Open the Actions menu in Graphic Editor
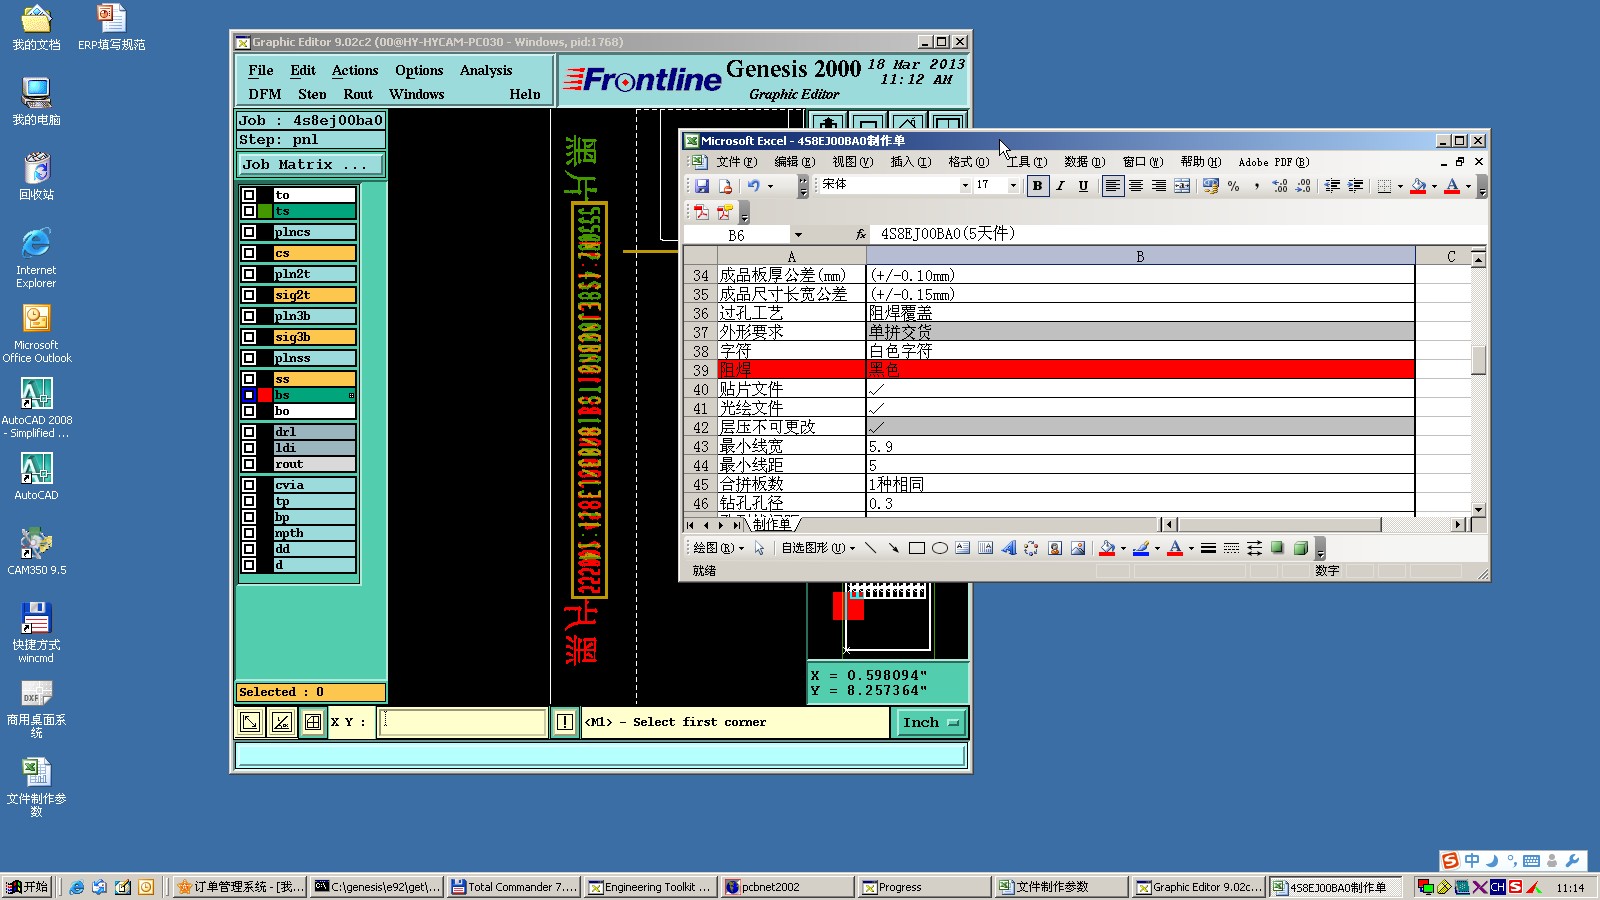 [x=355, y=70]
